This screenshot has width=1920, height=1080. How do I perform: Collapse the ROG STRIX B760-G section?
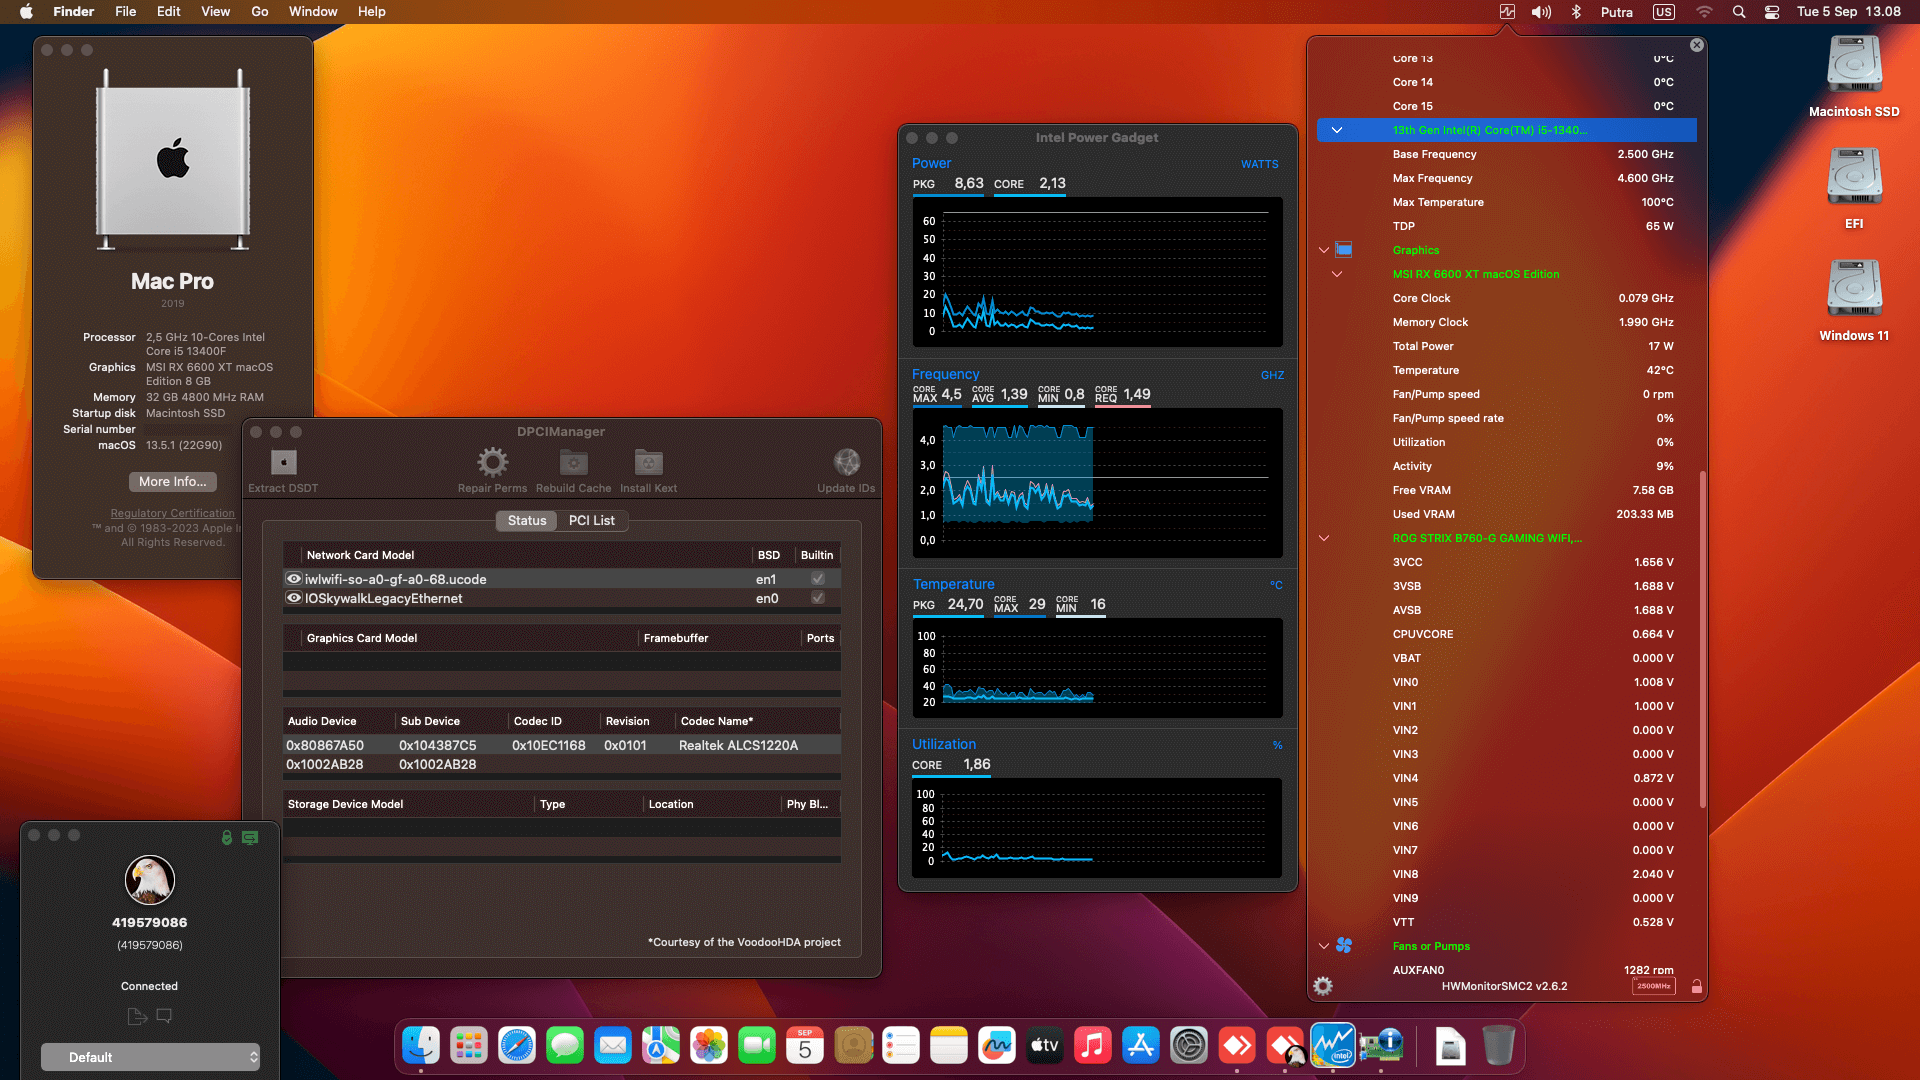pyautogui.click(x=1324, y=538)
